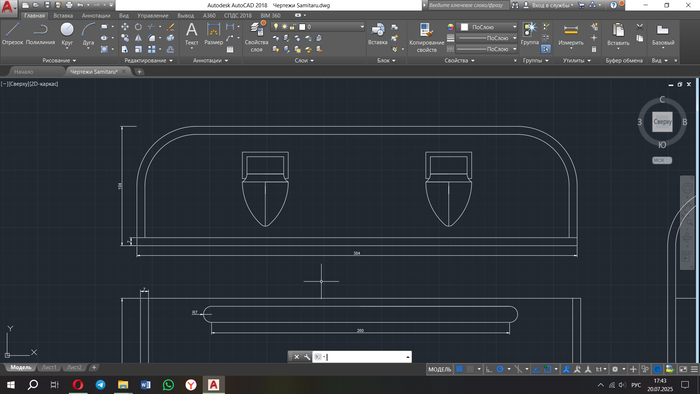Click Копирование свойств match properties
This screenshot has height=394, width=700.
[x=426, y=37]
